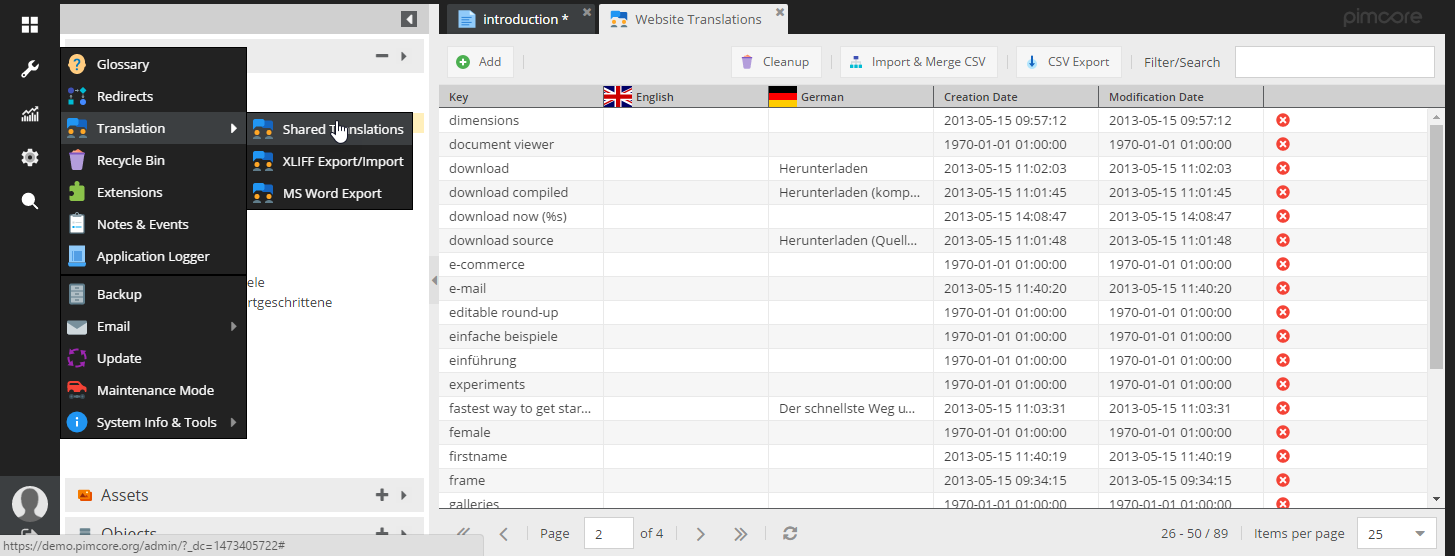Go to next page of translations
This screenshot has height=556, width=1455.
pyautogui.click(x=701, y=534)
